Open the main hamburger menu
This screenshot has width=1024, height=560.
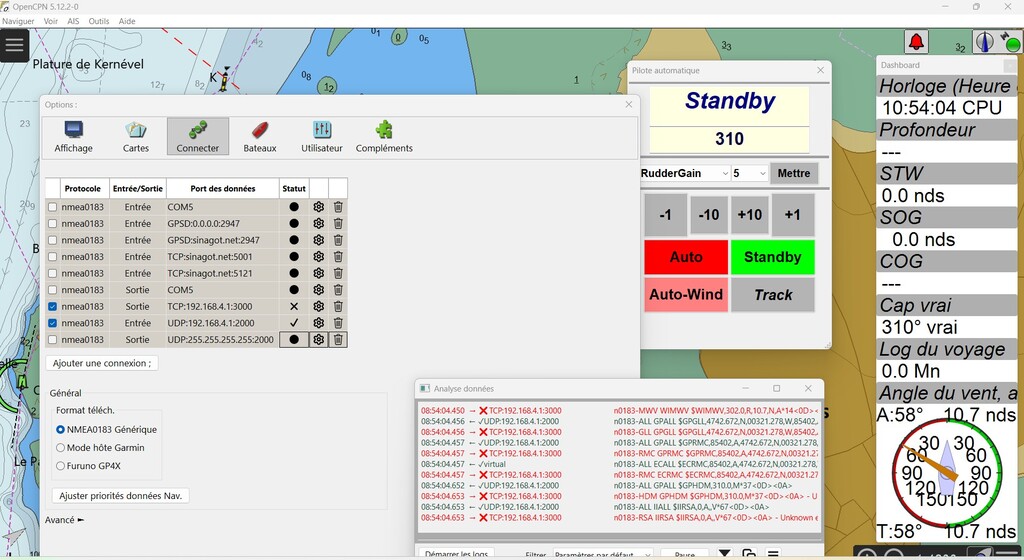[14, 45]
